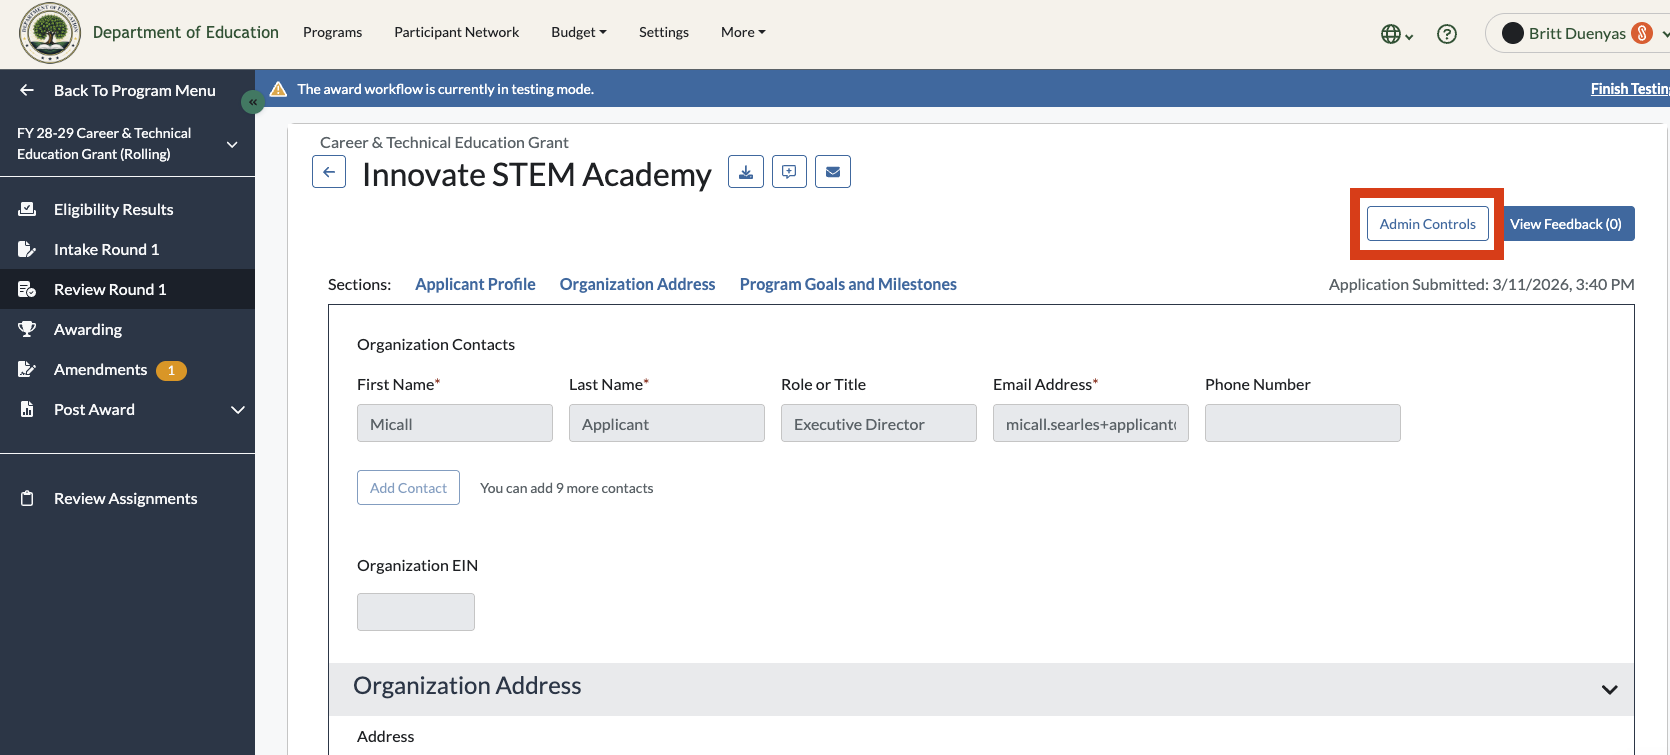Open the More dropdown in top navigation
Screen dimensions: 1670x755
click(743, 32)
